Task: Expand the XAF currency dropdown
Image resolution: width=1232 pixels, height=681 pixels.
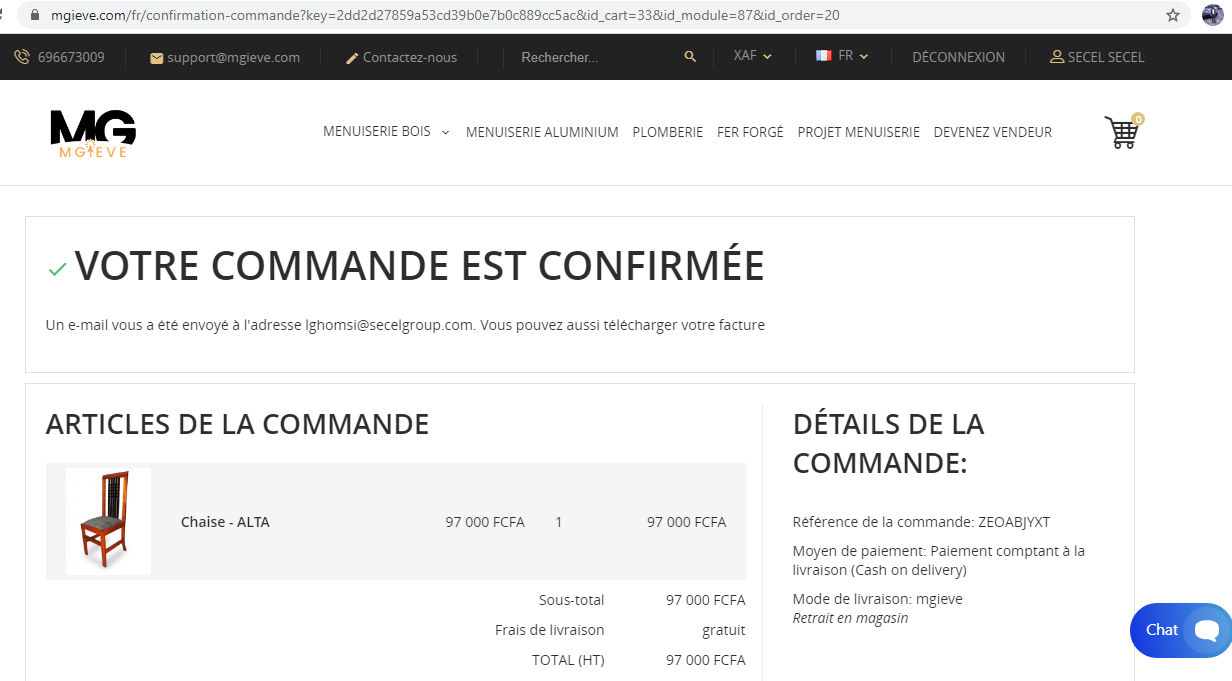Action: (753, 56)
